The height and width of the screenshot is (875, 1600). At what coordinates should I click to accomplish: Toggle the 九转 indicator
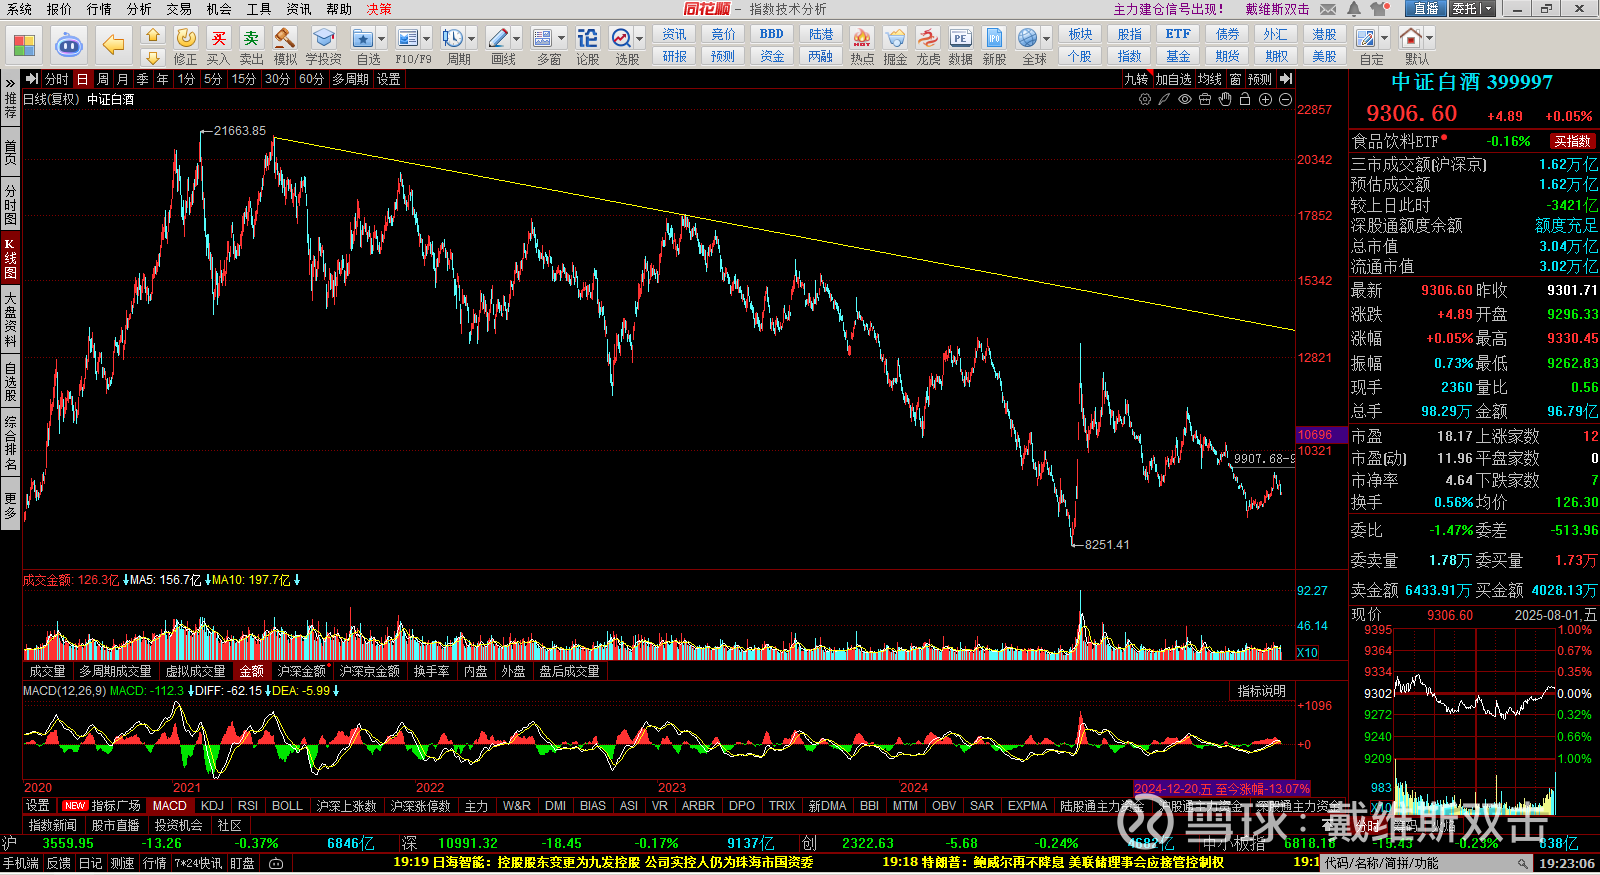point(1136,79)
